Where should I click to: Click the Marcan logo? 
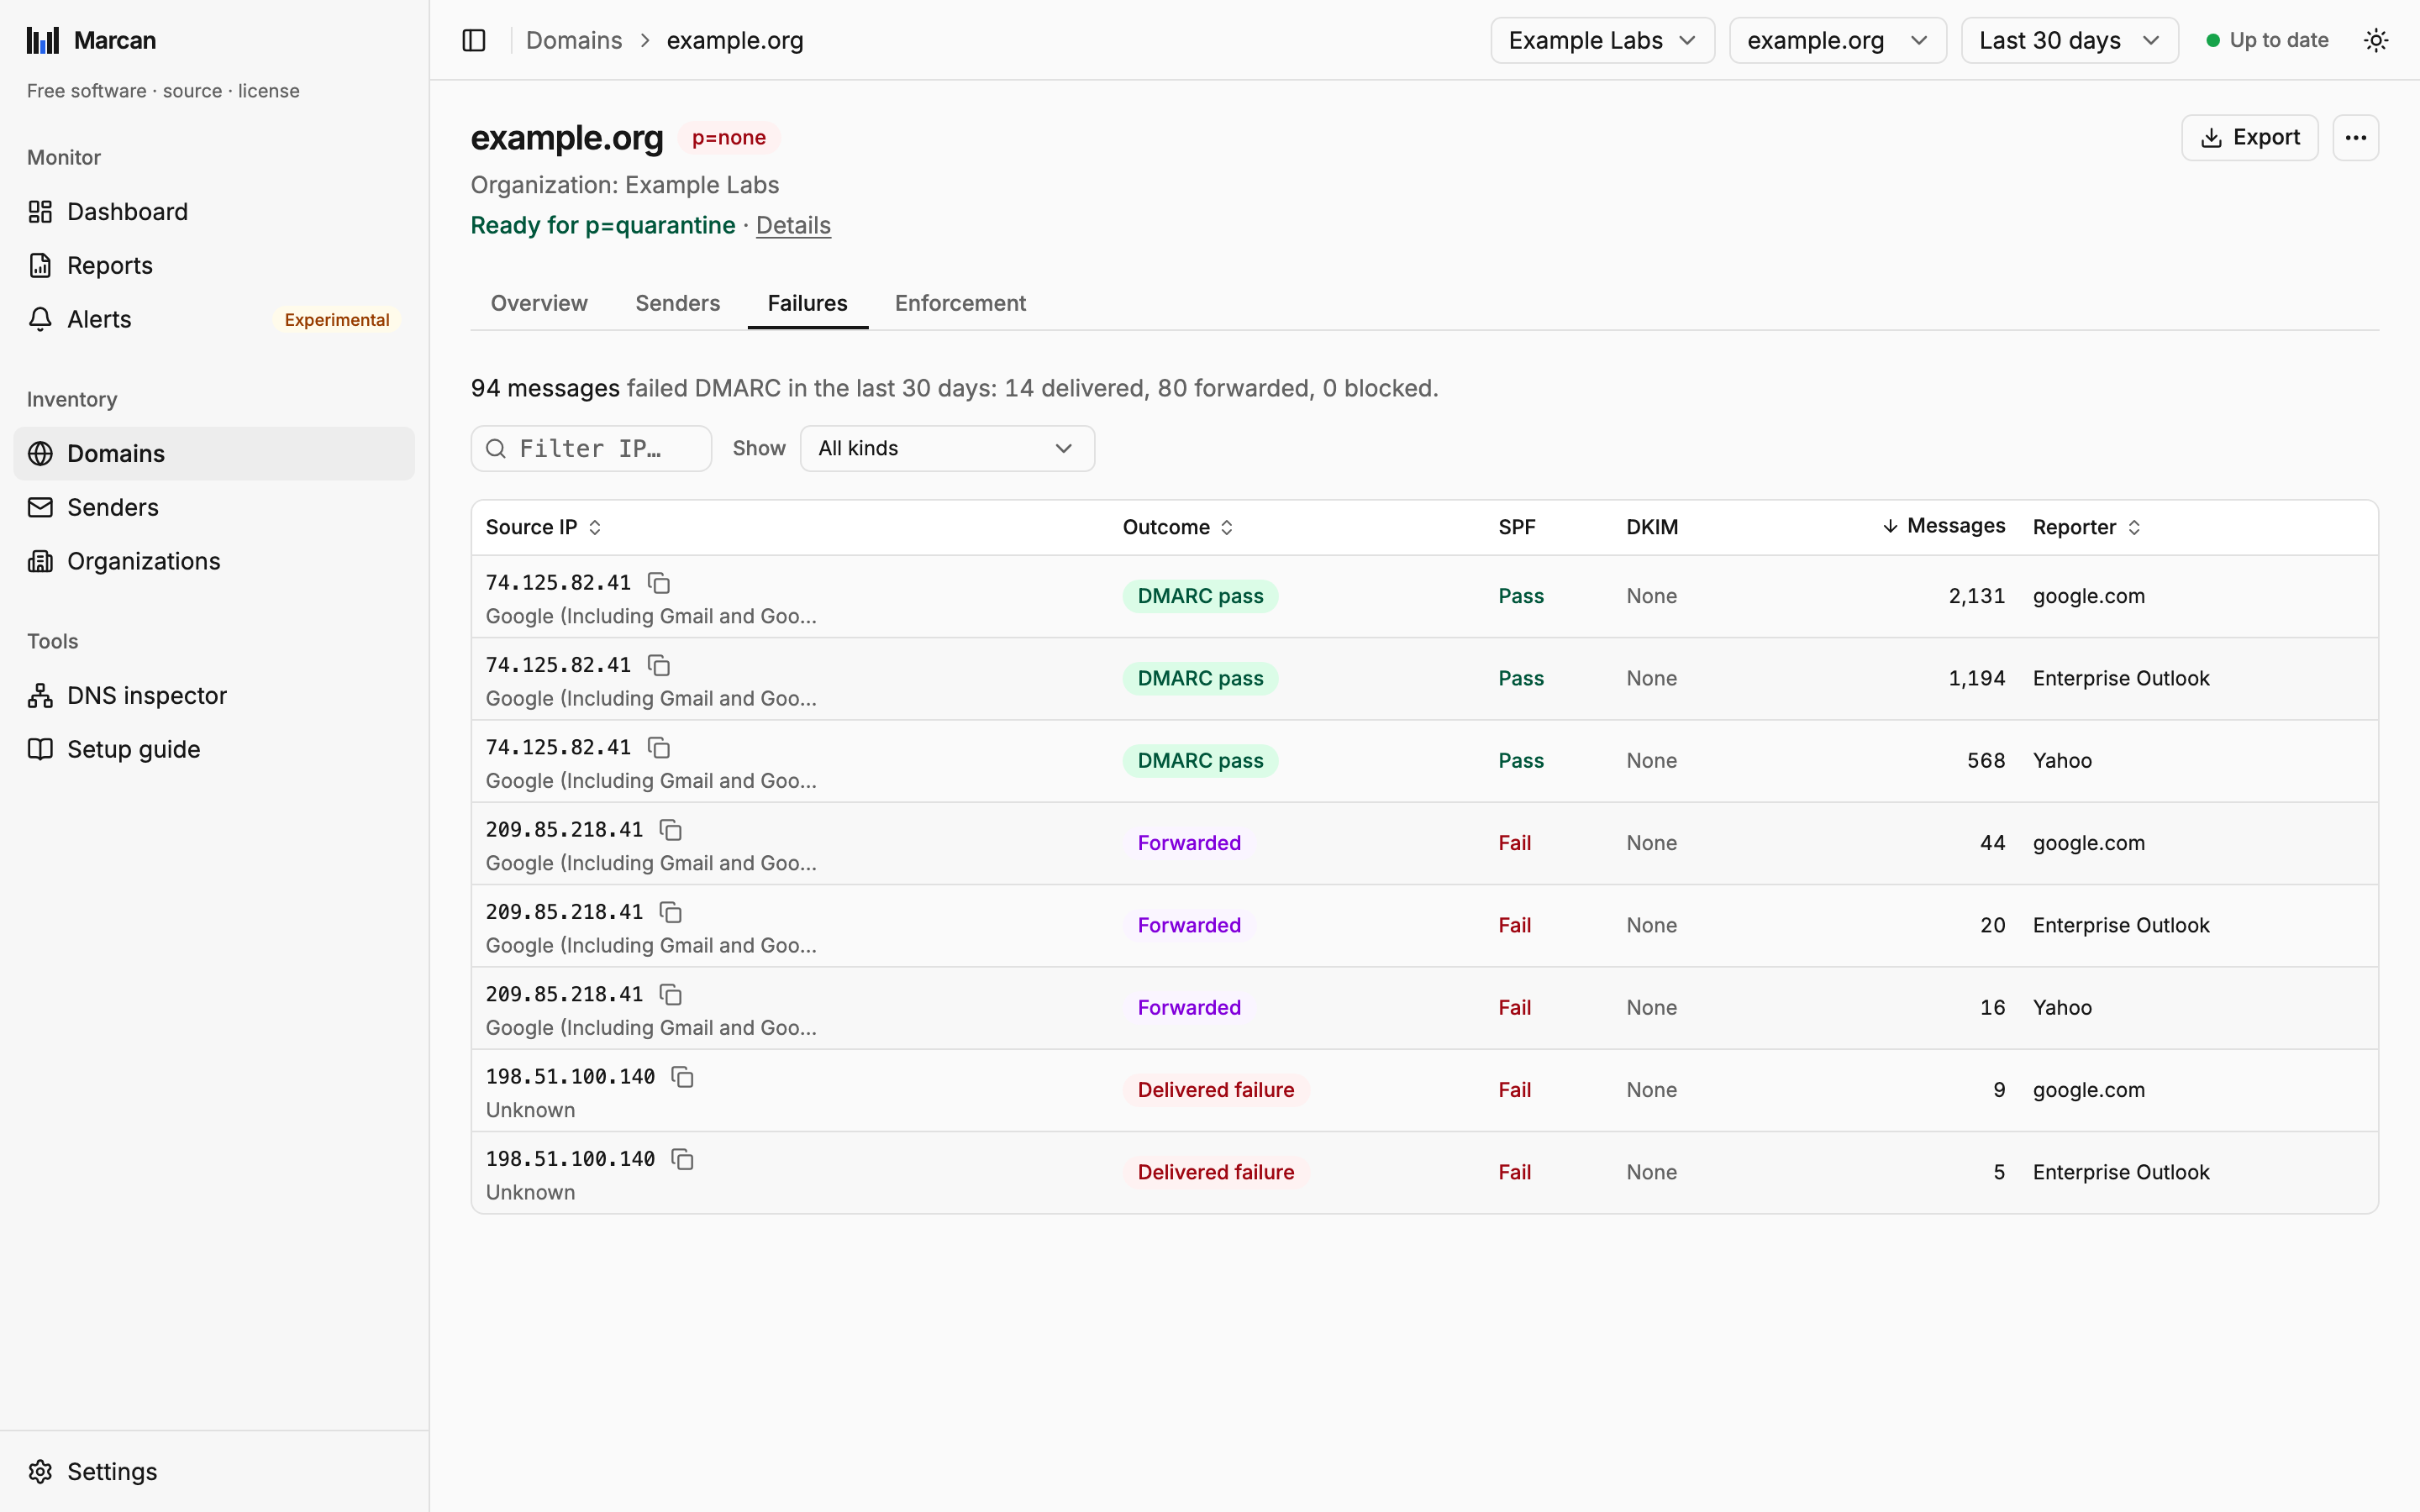(92, 40)
